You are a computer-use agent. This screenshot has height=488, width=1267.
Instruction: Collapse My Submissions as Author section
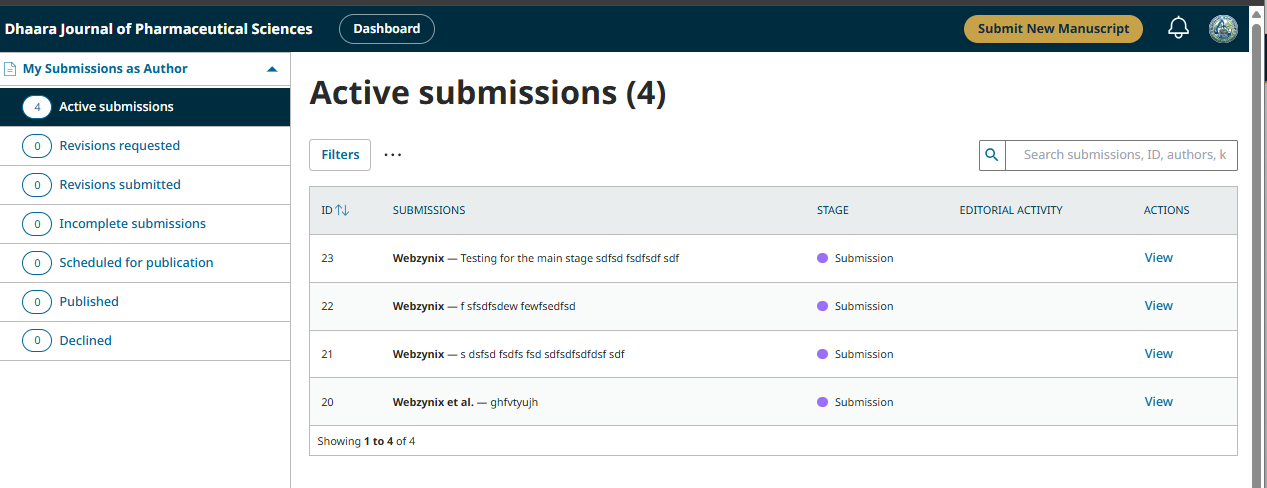(272, 70)
